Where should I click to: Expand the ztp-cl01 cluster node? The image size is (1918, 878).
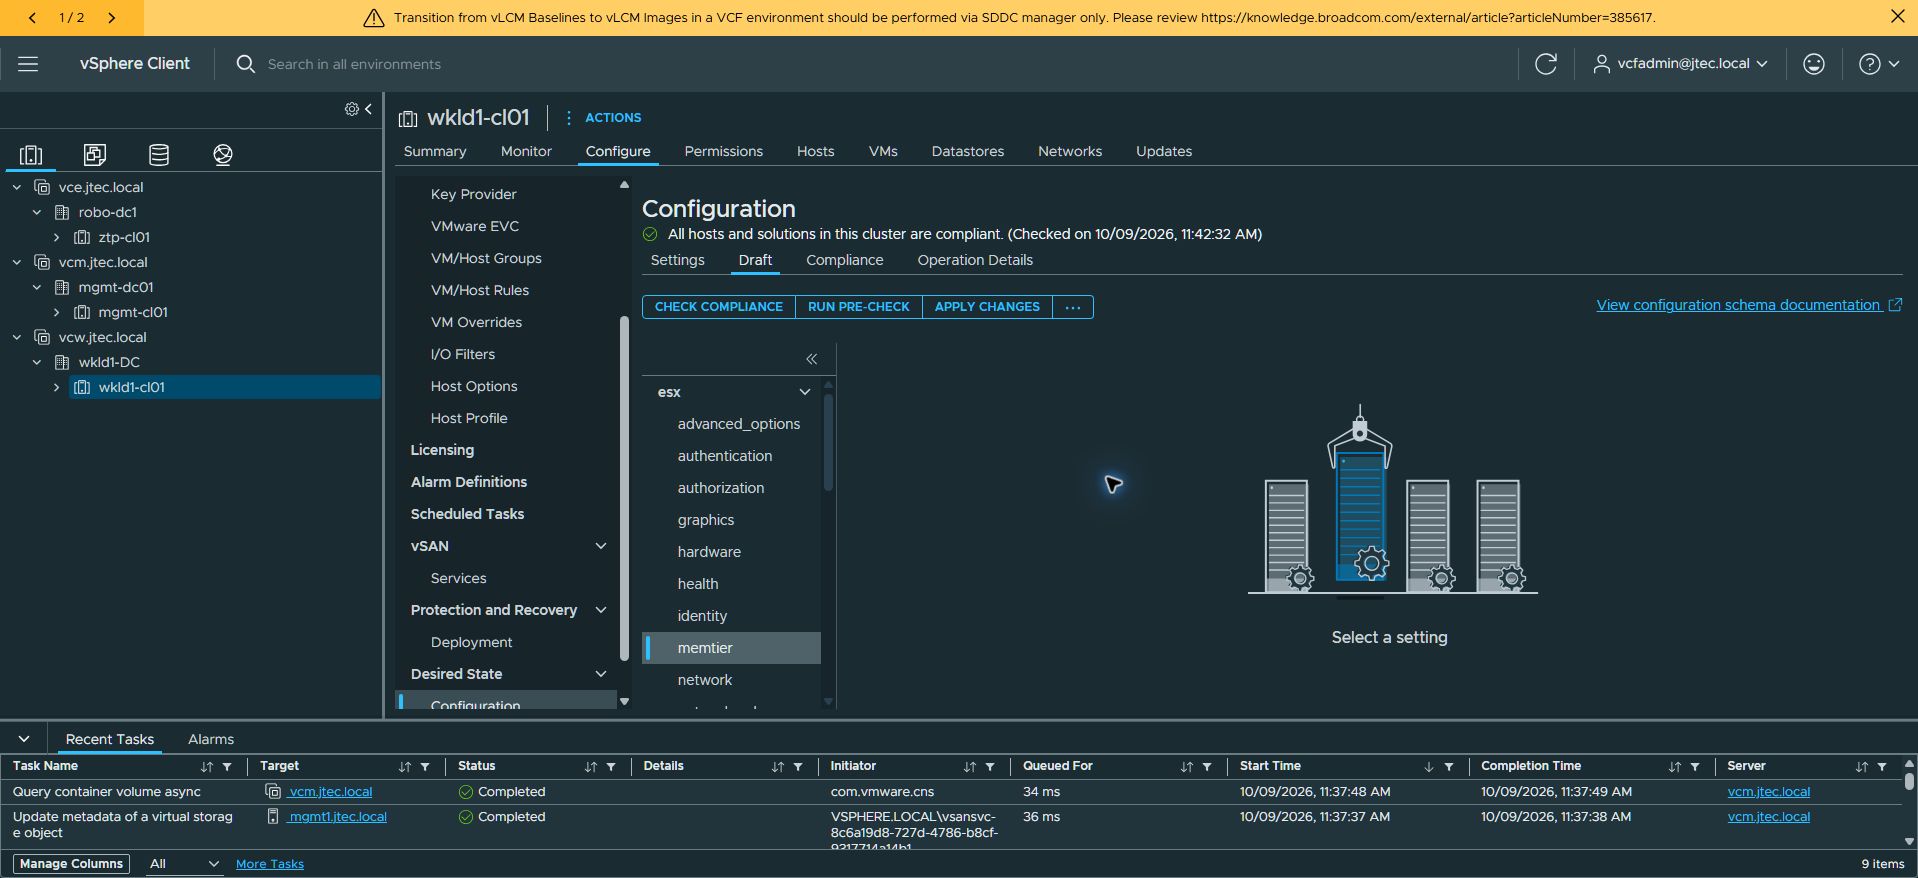57,237
